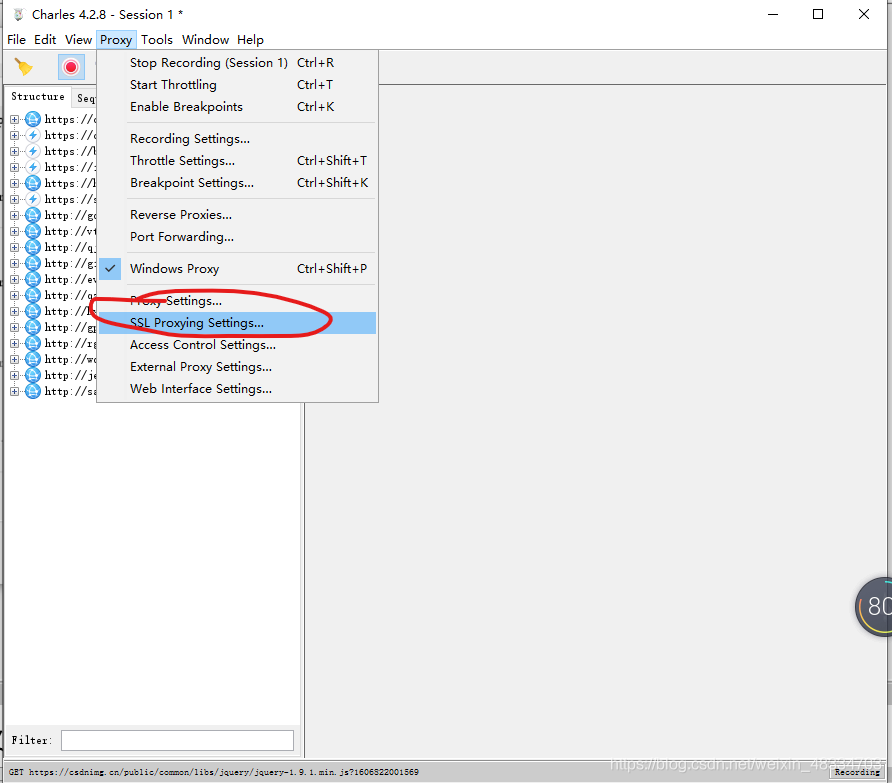The image size is (892, 783).
Task: Click the Filter text field
Action: [177, 740]
